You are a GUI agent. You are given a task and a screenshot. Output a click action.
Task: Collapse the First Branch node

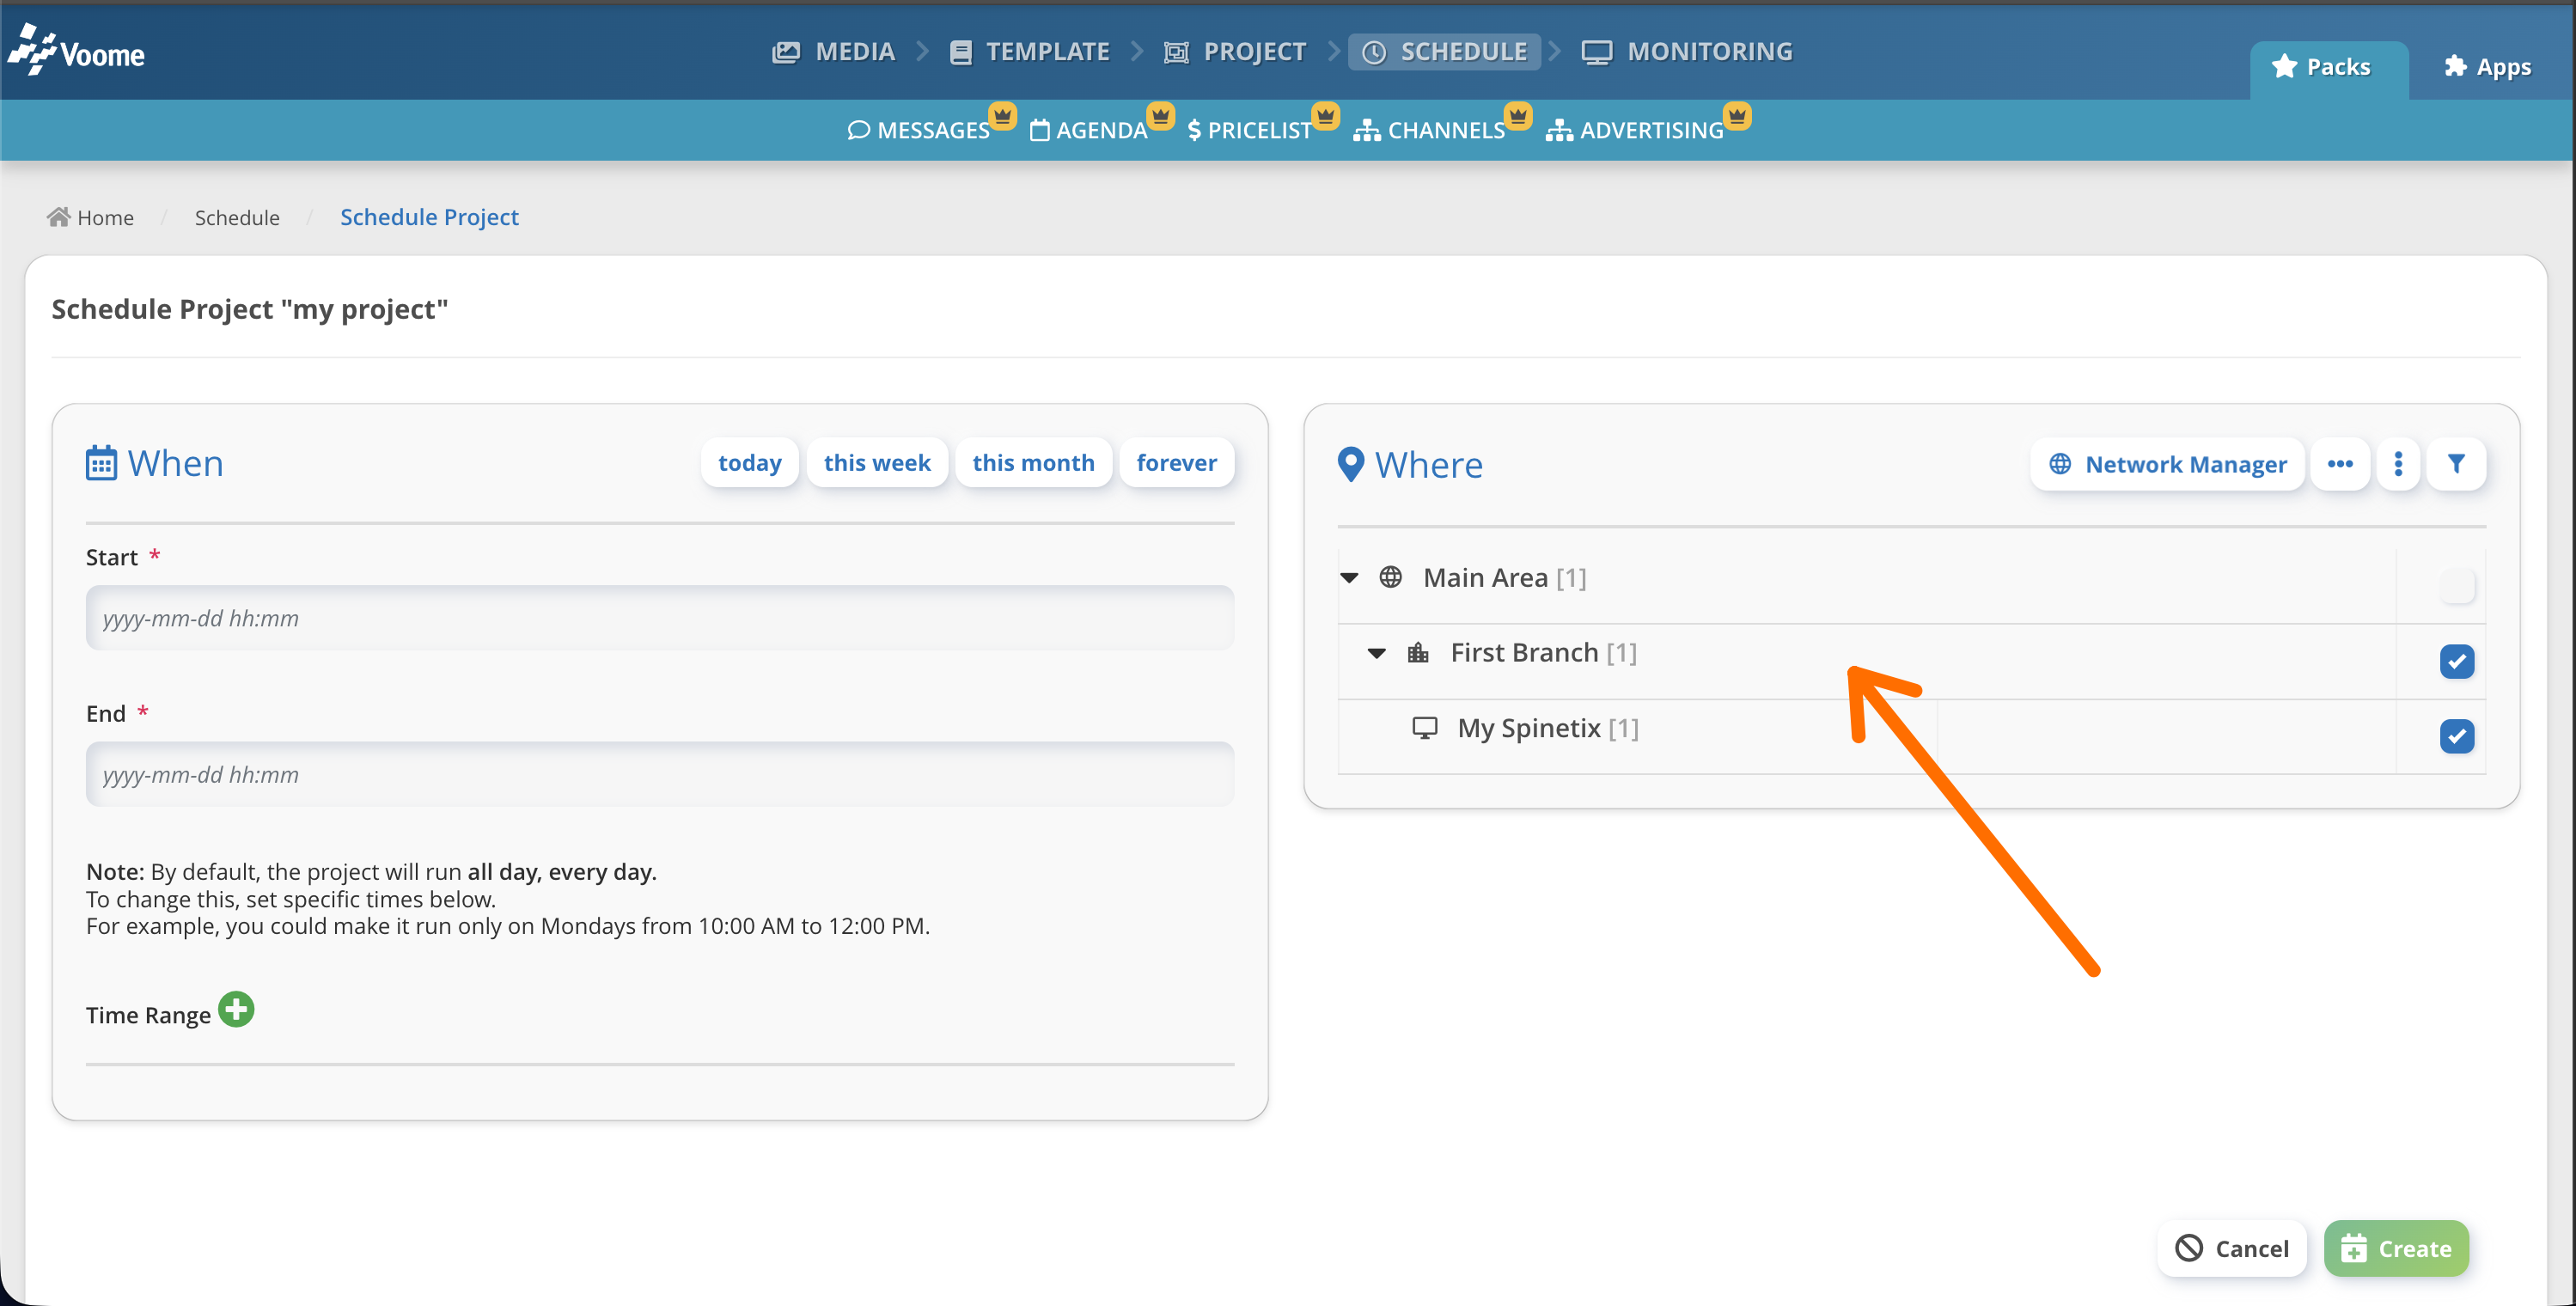coord(1376,653)
